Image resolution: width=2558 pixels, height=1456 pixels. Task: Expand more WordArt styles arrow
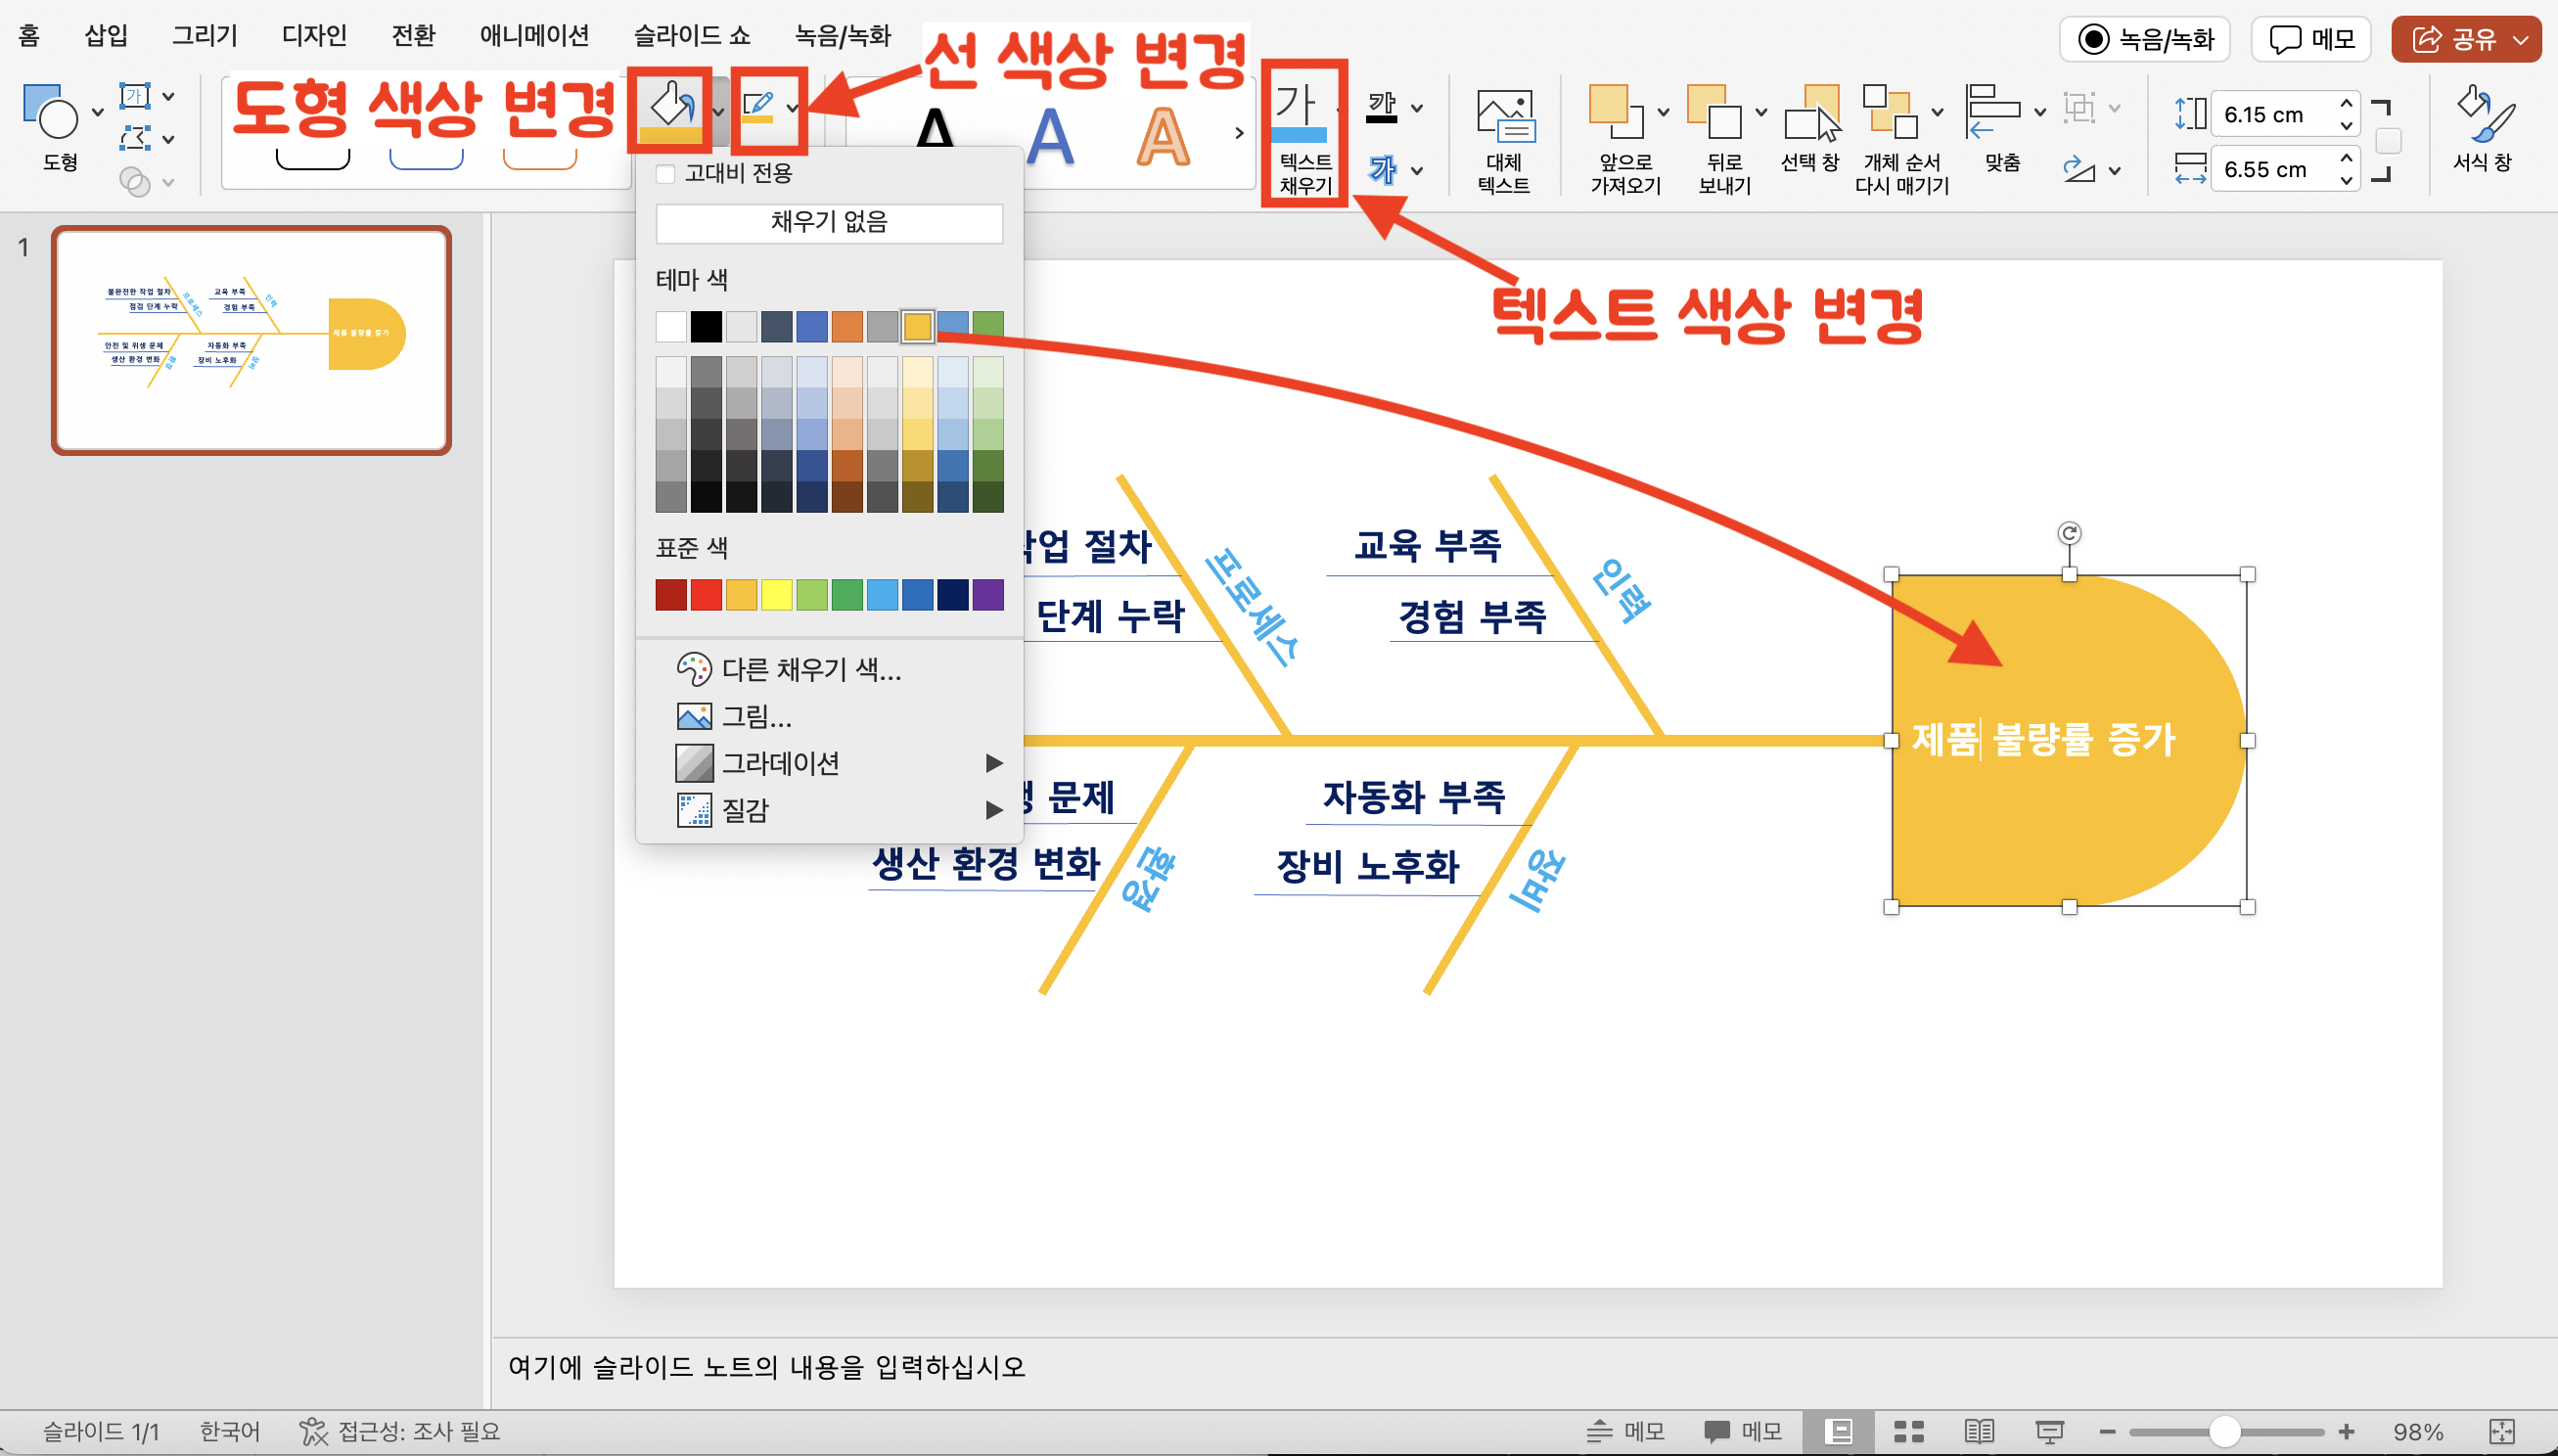1239,133
